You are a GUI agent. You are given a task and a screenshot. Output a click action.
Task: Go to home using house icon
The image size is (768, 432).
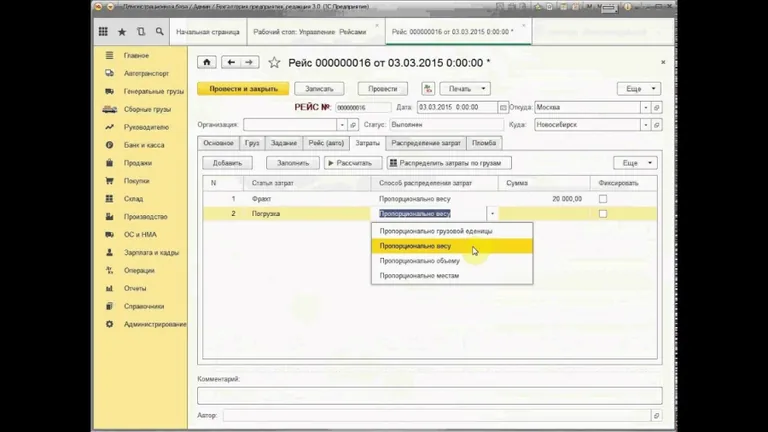208,62
